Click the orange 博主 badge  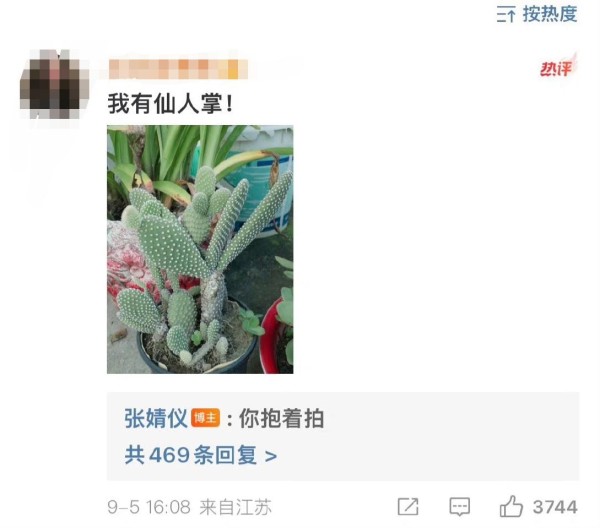(x=205, y=418)
